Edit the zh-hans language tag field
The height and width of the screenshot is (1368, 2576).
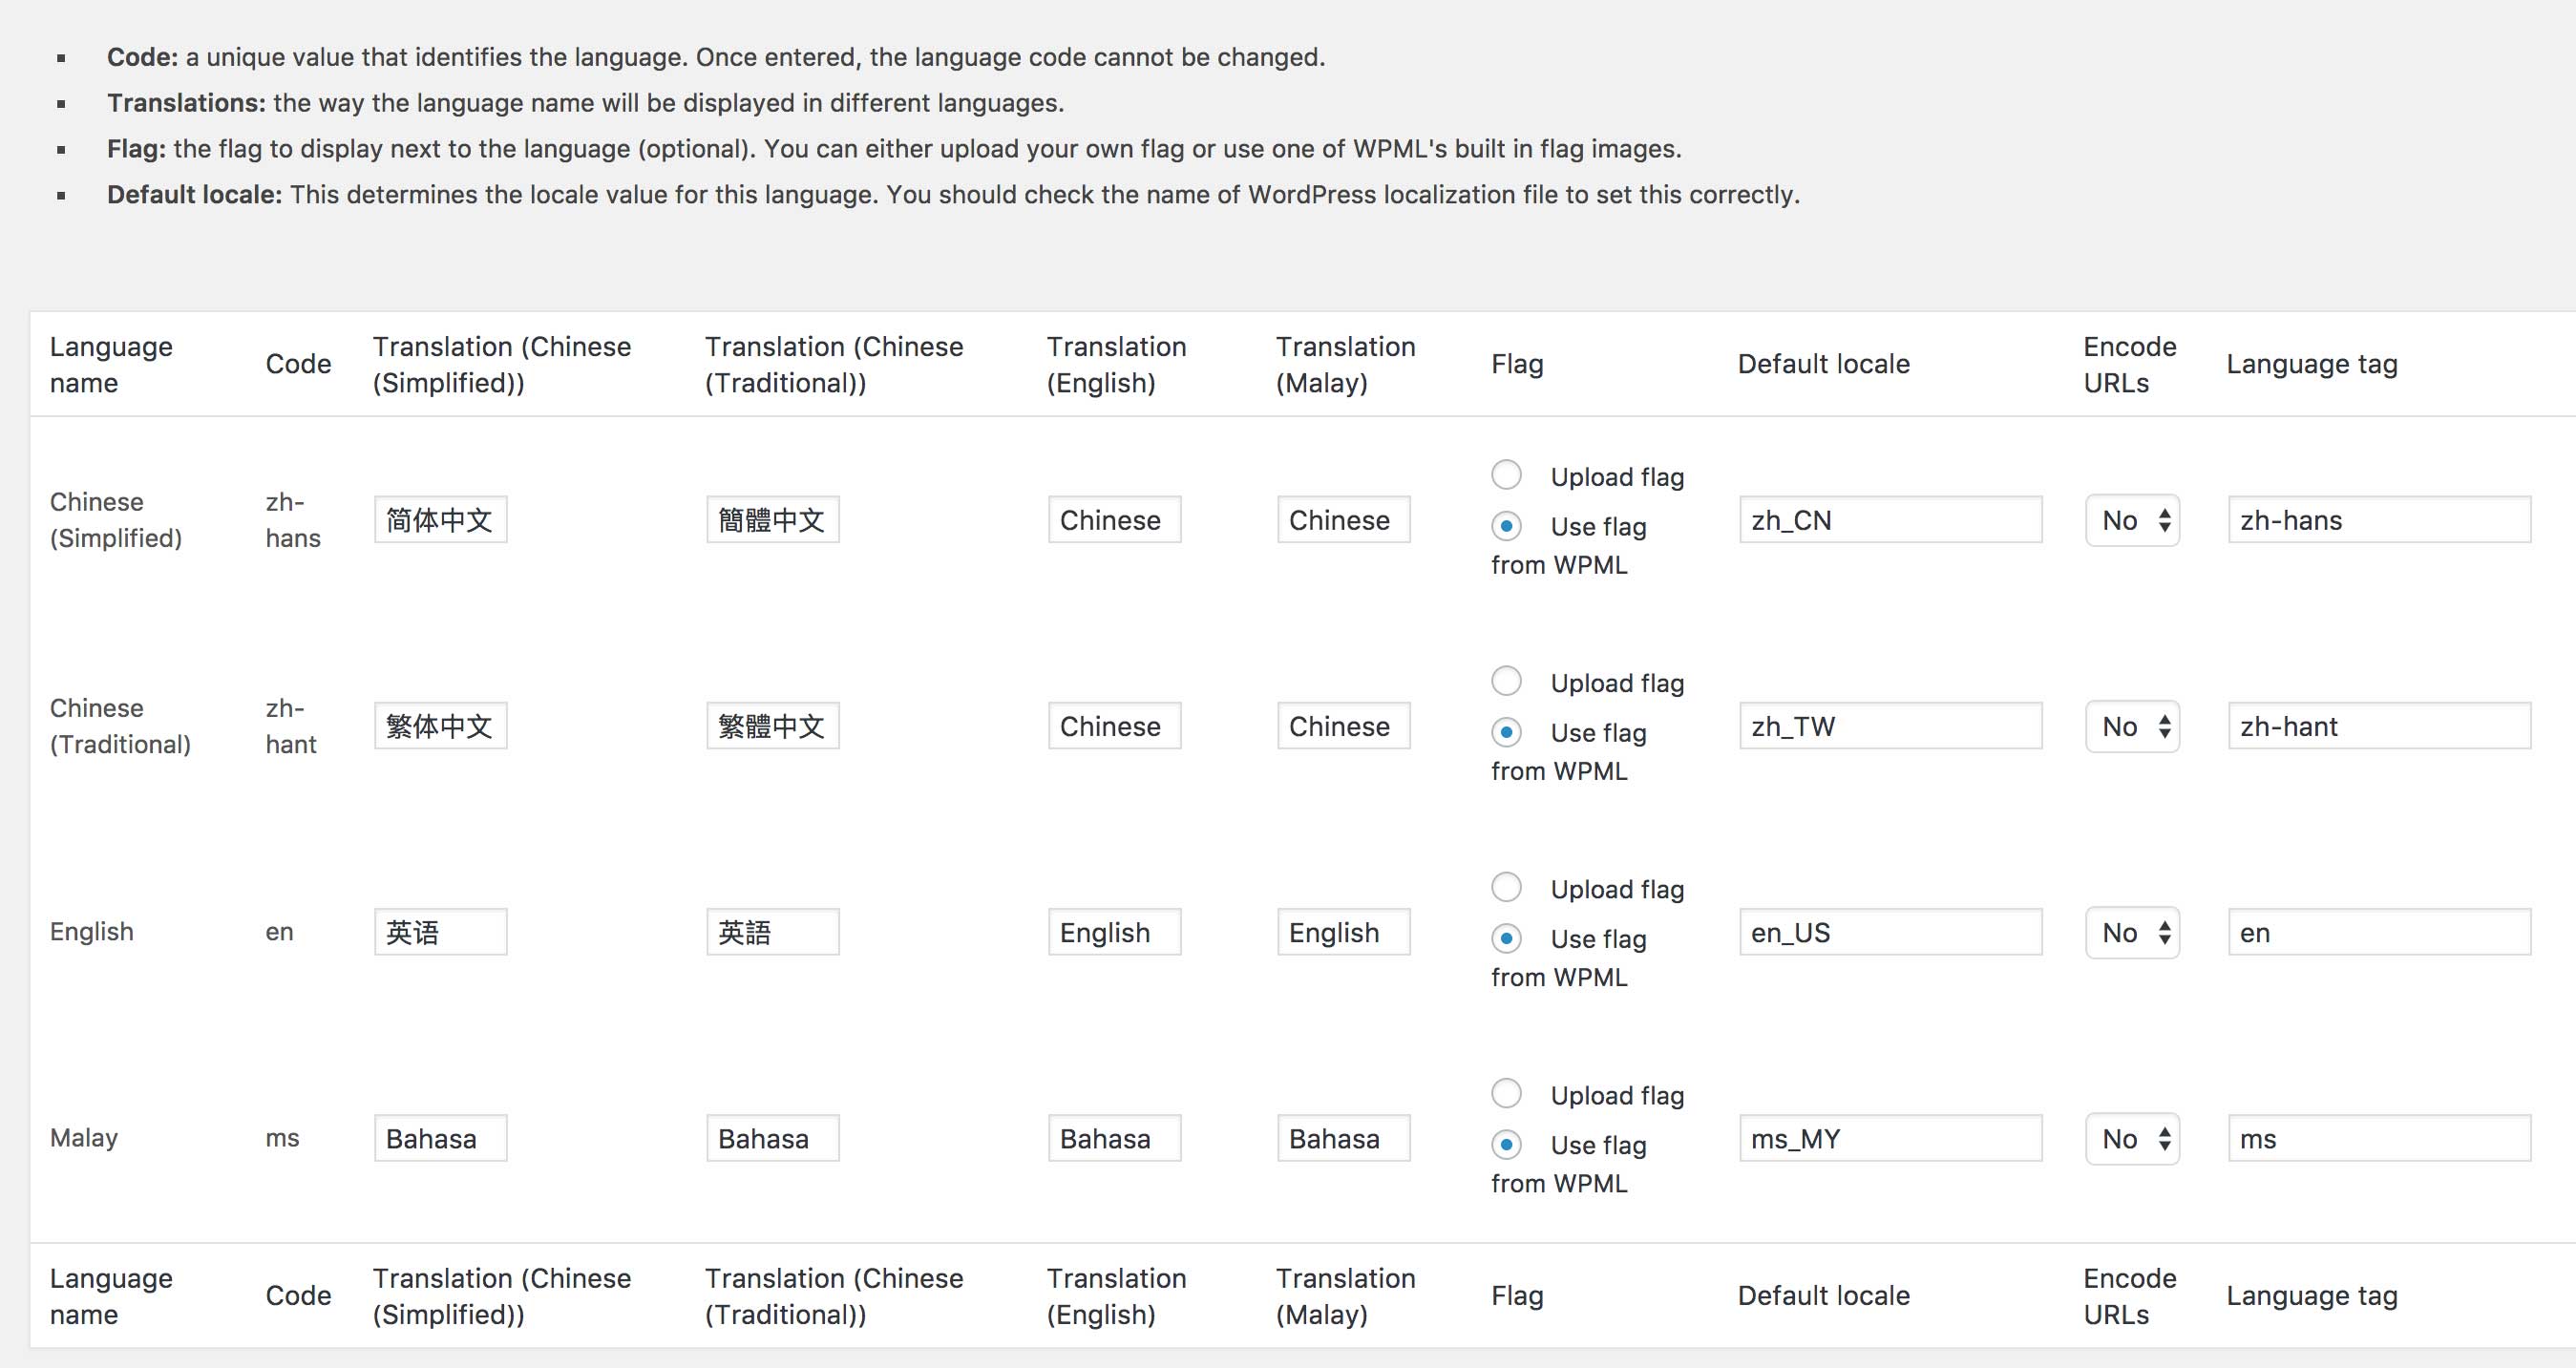pos(2379,520)
